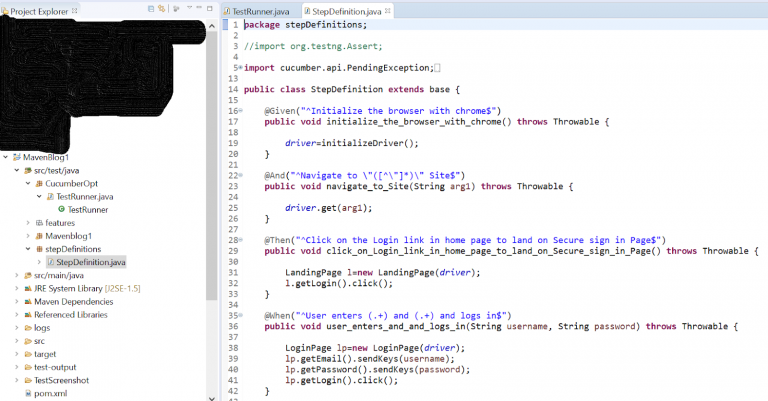Expand folded imports at line 5
The height and width of the screenshot is (401, 768).
tap(240, 68)
